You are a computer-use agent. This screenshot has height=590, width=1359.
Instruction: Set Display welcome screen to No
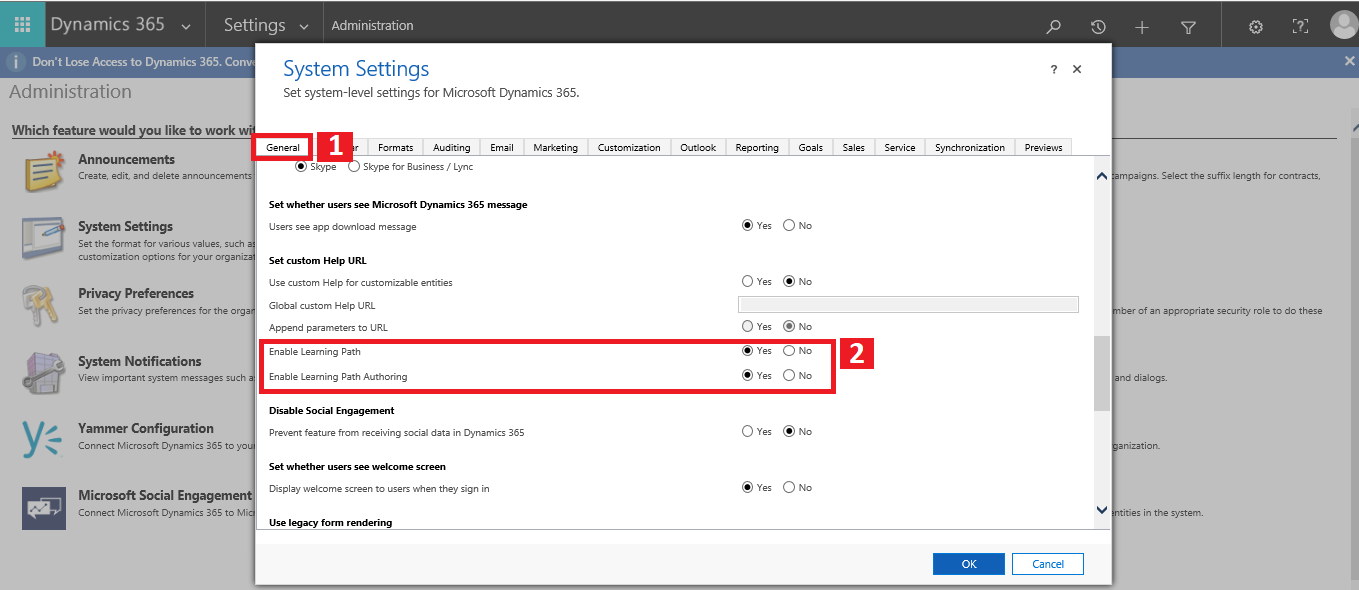[789, 488]
